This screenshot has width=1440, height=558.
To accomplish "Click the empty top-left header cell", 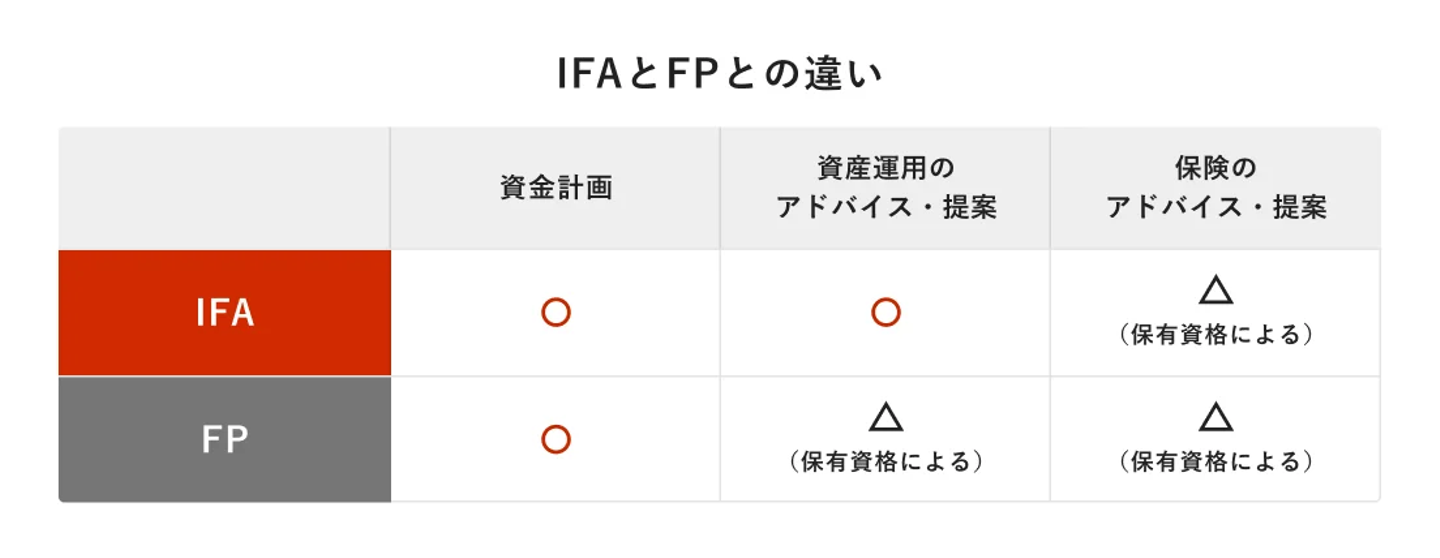I will 225,188.
